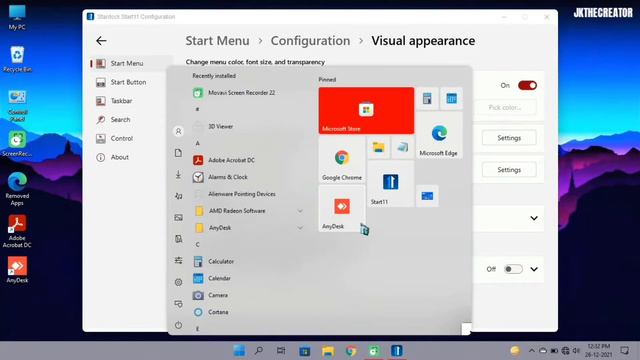The height and width of the screenshot is (360, 640).
Task: Jump to letter C header in app list
Action: point(198,244)
